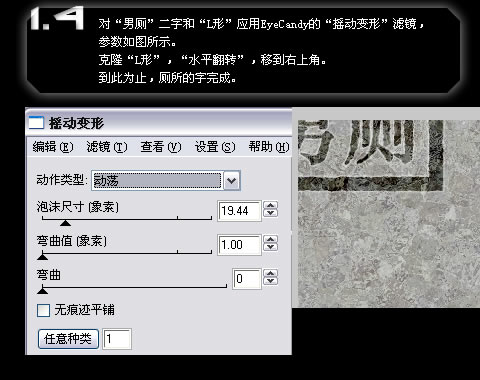The height and width of the screenshot is (380, 480).
Task: Increase 泡沫尺寸 value with up arrow
Action: tap(270, 206)
